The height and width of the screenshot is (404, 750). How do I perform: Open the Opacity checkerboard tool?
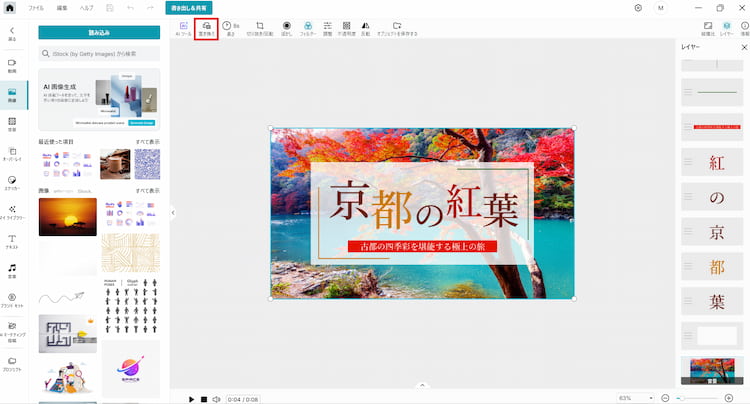347,29
